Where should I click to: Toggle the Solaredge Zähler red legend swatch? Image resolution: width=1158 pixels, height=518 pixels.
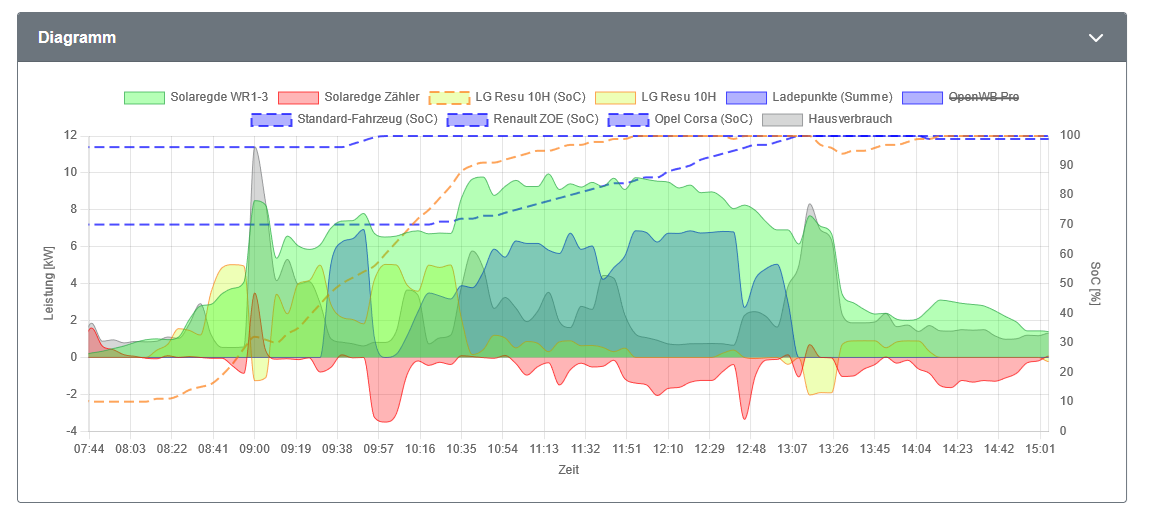[298, 97]
